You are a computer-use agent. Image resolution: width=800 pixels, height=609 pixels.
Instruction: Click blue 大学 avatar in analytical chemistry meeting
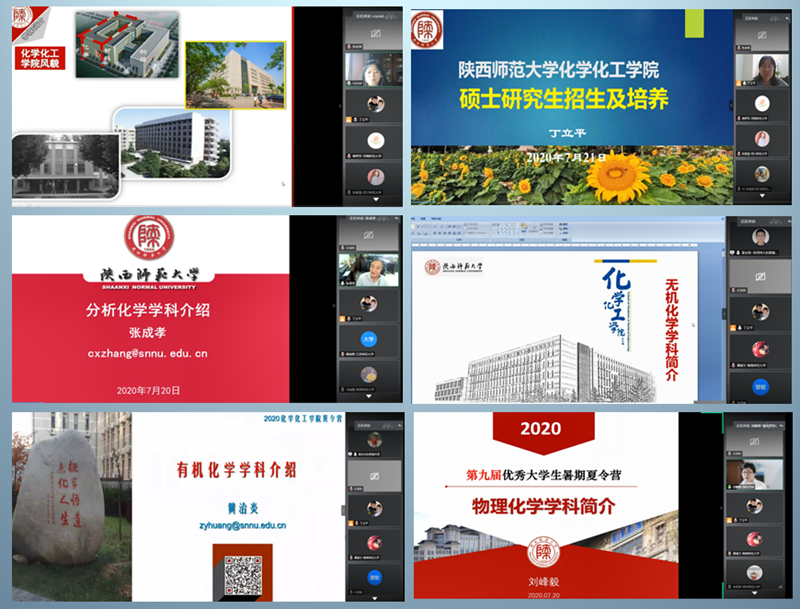pyautogui.click(x=367, y=338)
